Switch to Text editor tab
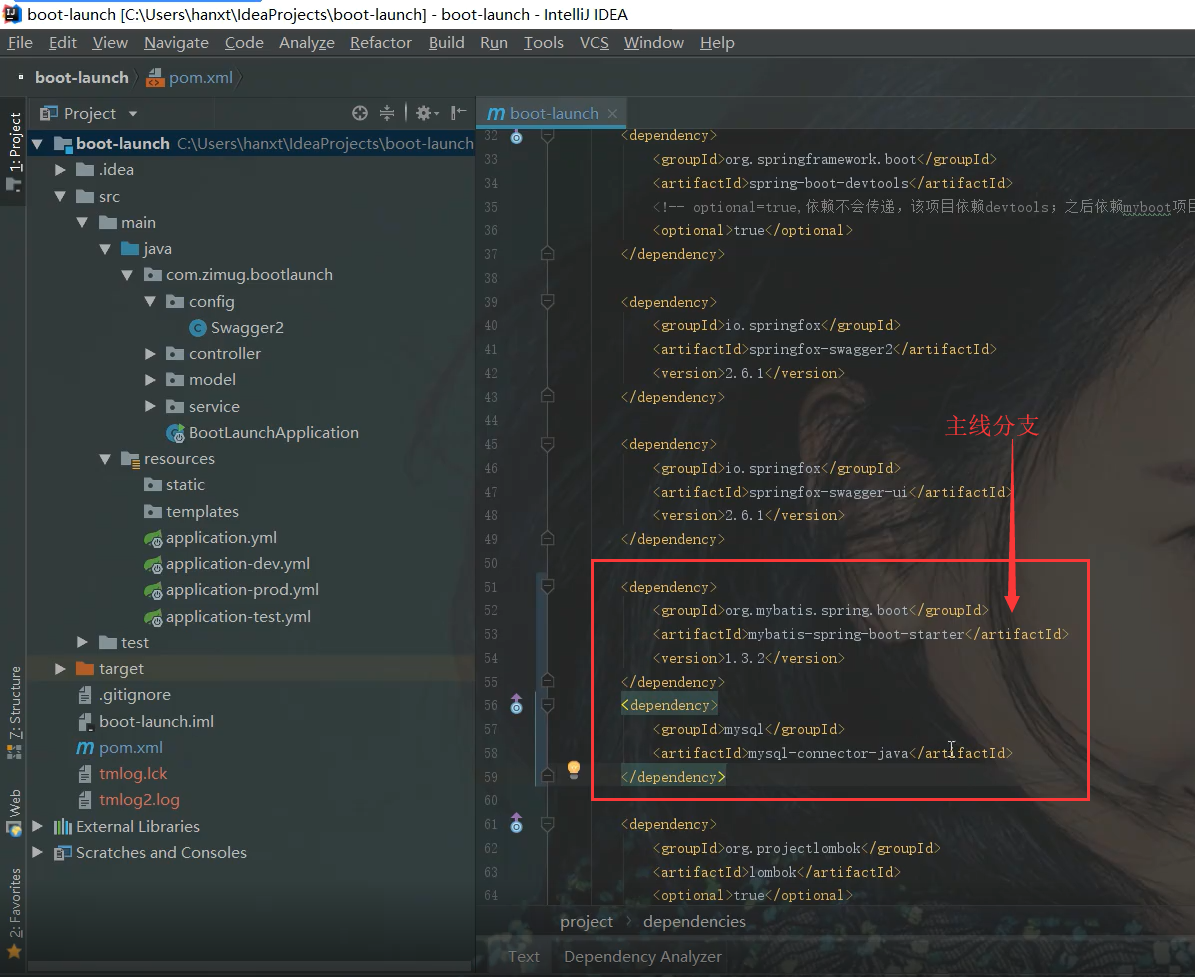 524,956
